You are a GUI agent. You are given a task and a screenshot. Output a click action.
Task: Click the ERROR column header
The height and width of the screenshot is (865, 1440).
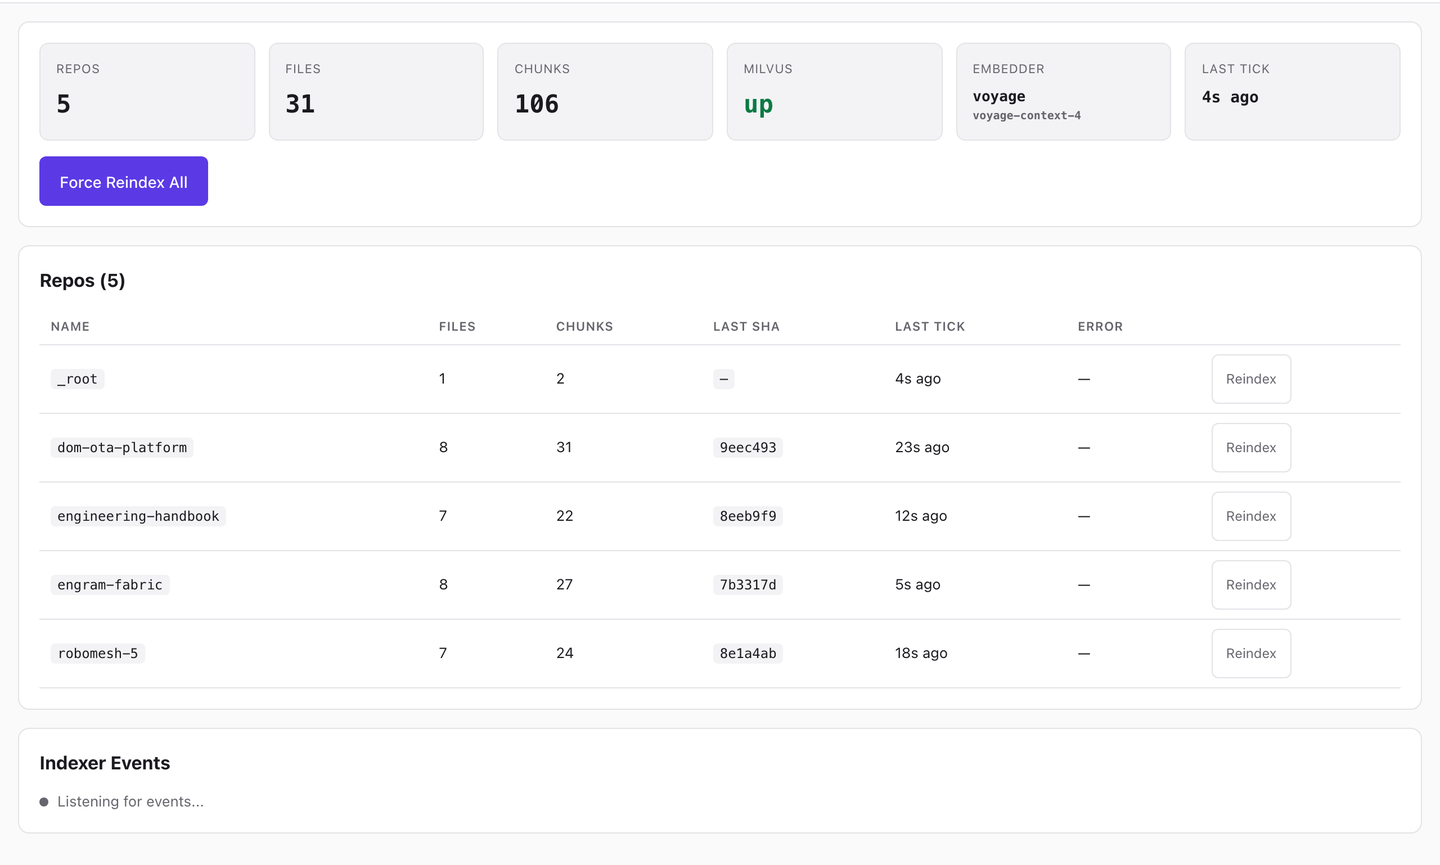(x=1100, y=327)
